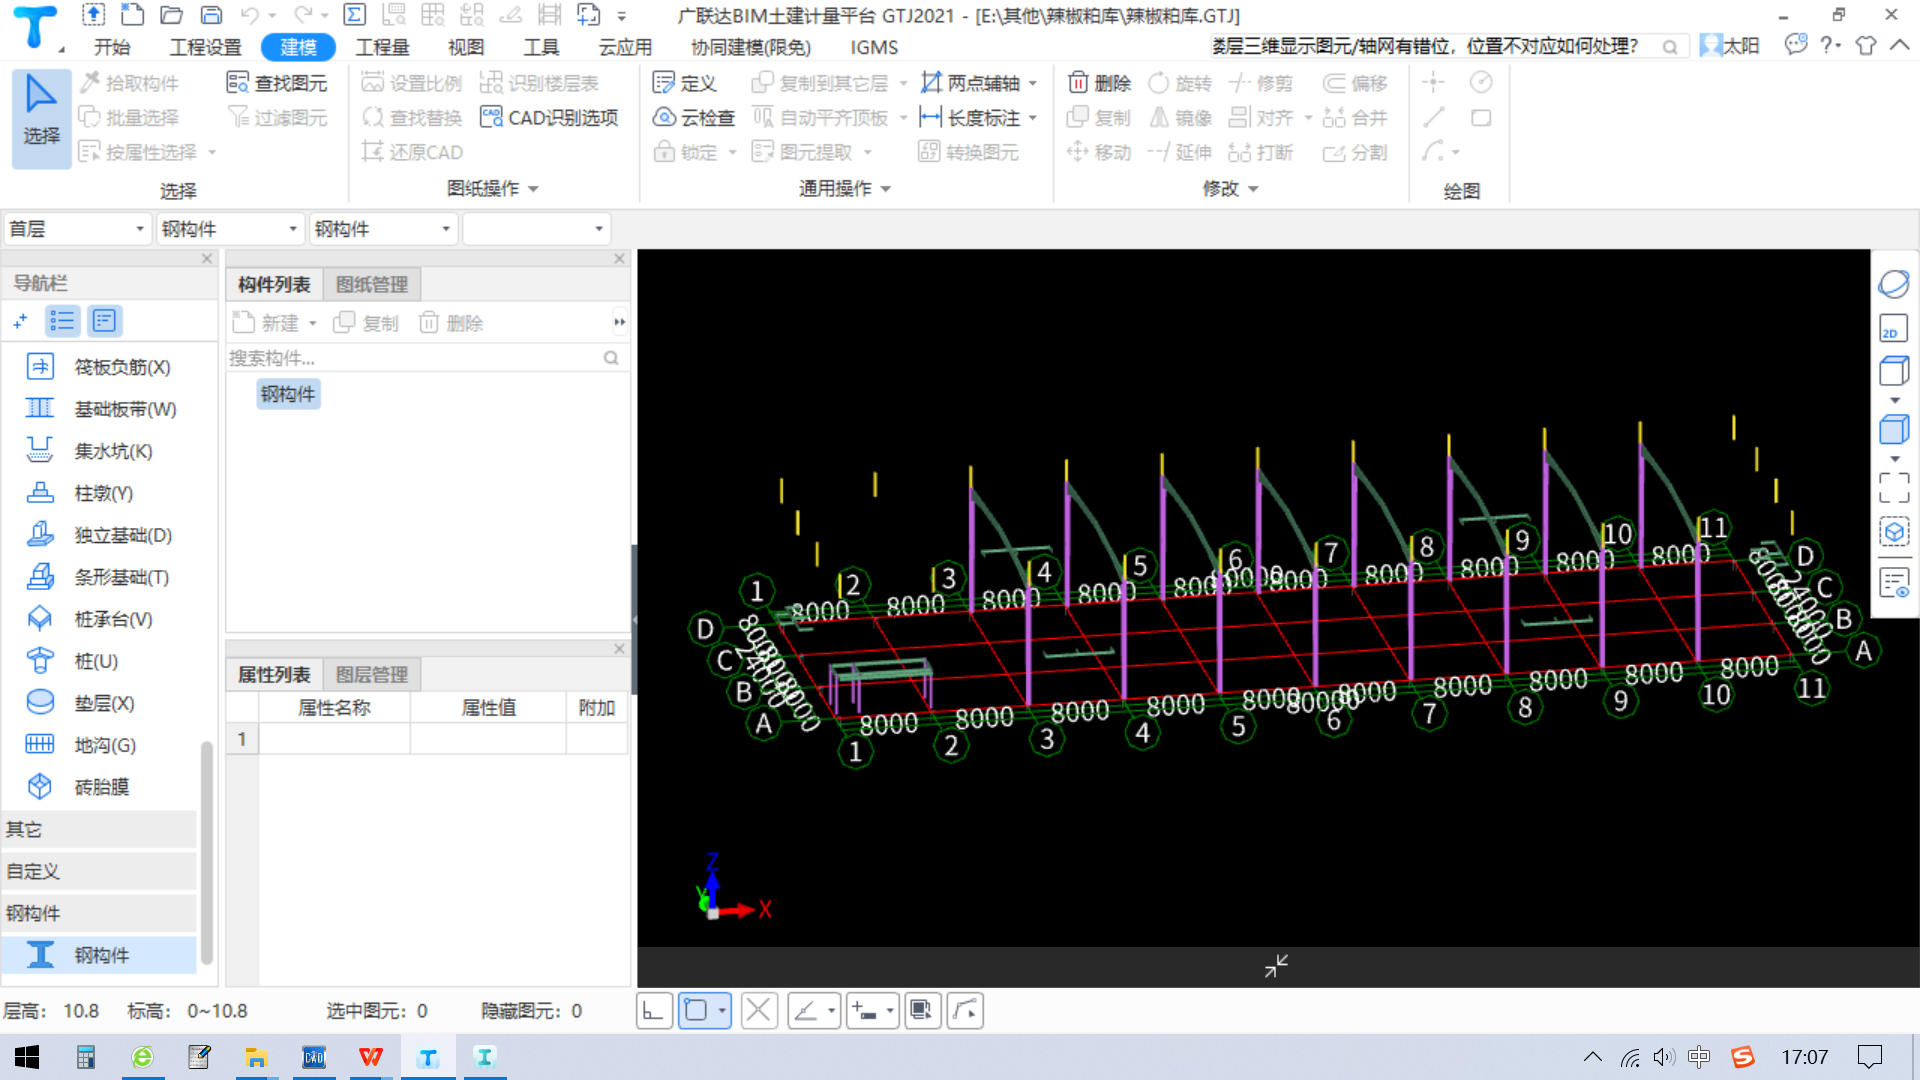This screenshot has height=1080, width=1920.
Task: Click the fit-to-screen extents icon
Action: [1894, 488]
